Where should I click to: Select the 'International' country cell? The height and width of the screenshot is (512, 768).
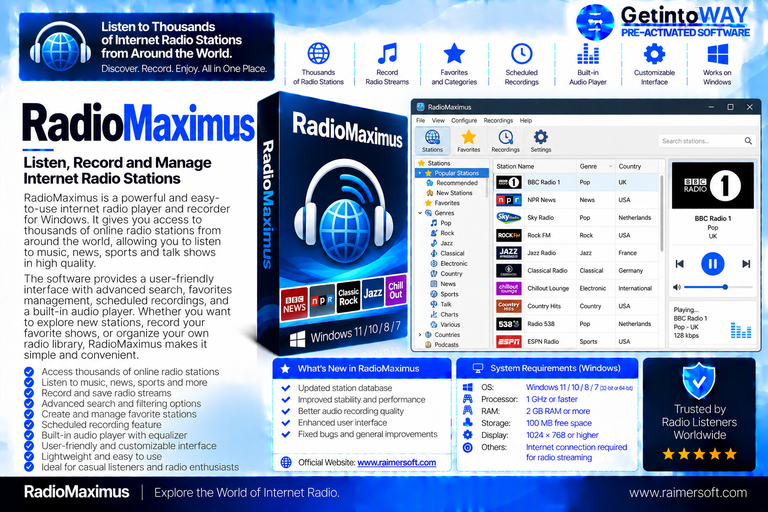pos(635,289)
